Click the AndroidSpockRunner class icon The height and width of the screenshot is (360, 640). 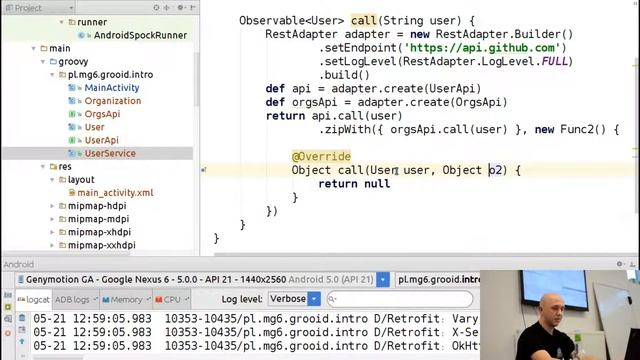coord(81,35)
